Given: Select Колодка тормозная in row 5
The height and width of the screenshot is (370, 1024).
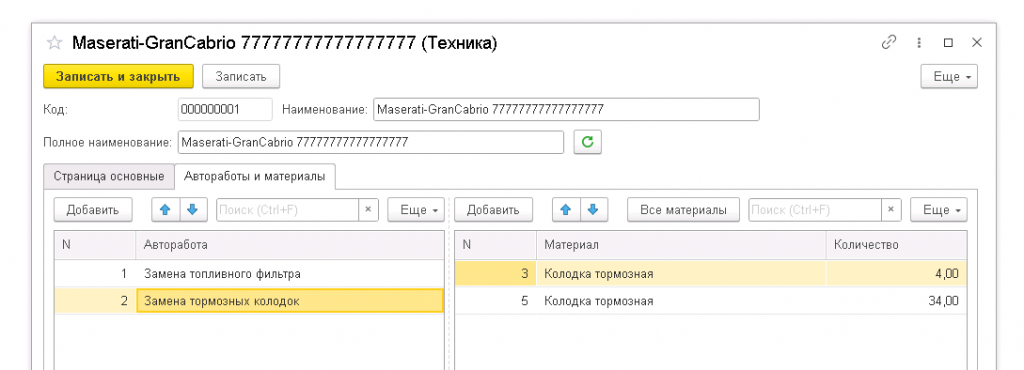Looking at the screenshot, I should pos(681,301).
